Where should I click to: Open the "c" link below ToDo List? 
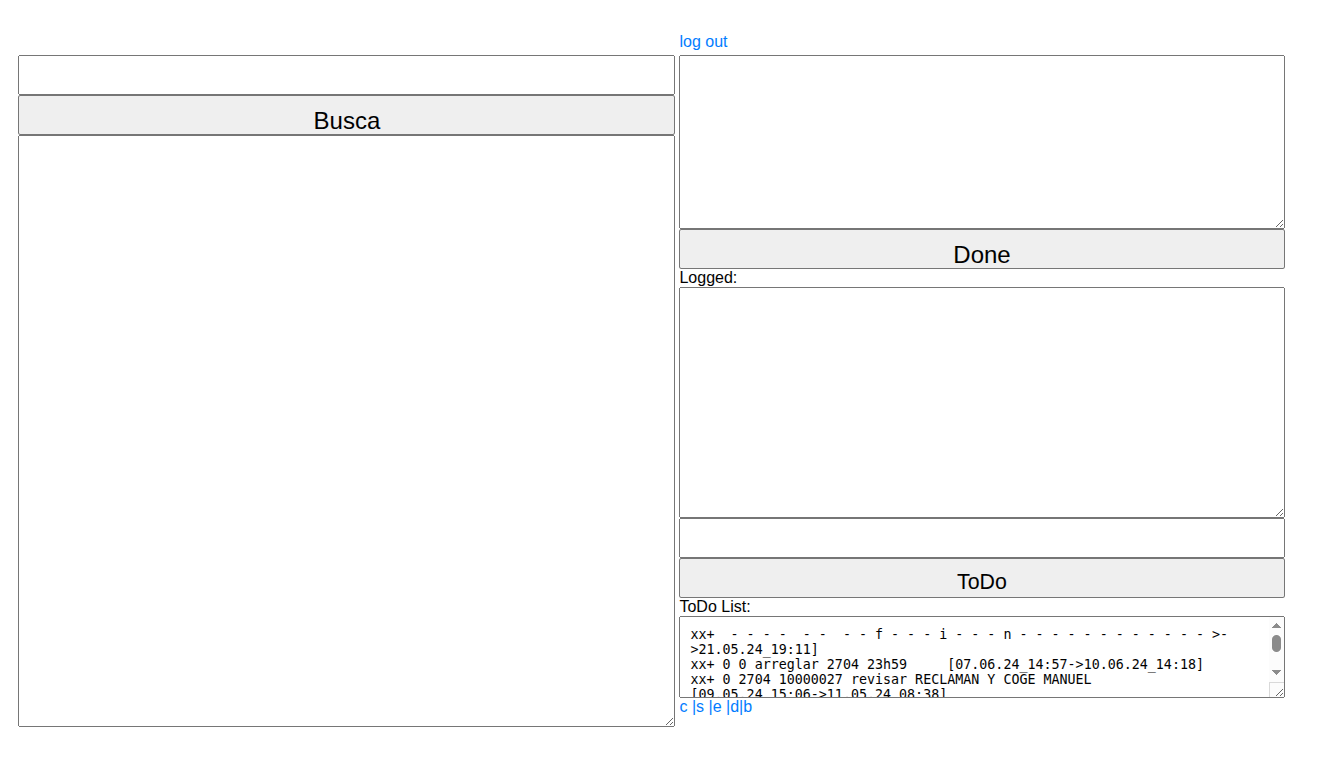684,707
